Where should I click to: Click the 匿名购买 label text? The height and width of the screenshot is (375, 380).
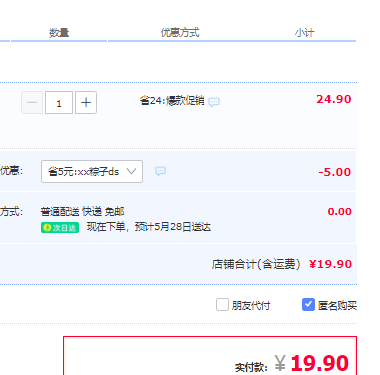337,305
